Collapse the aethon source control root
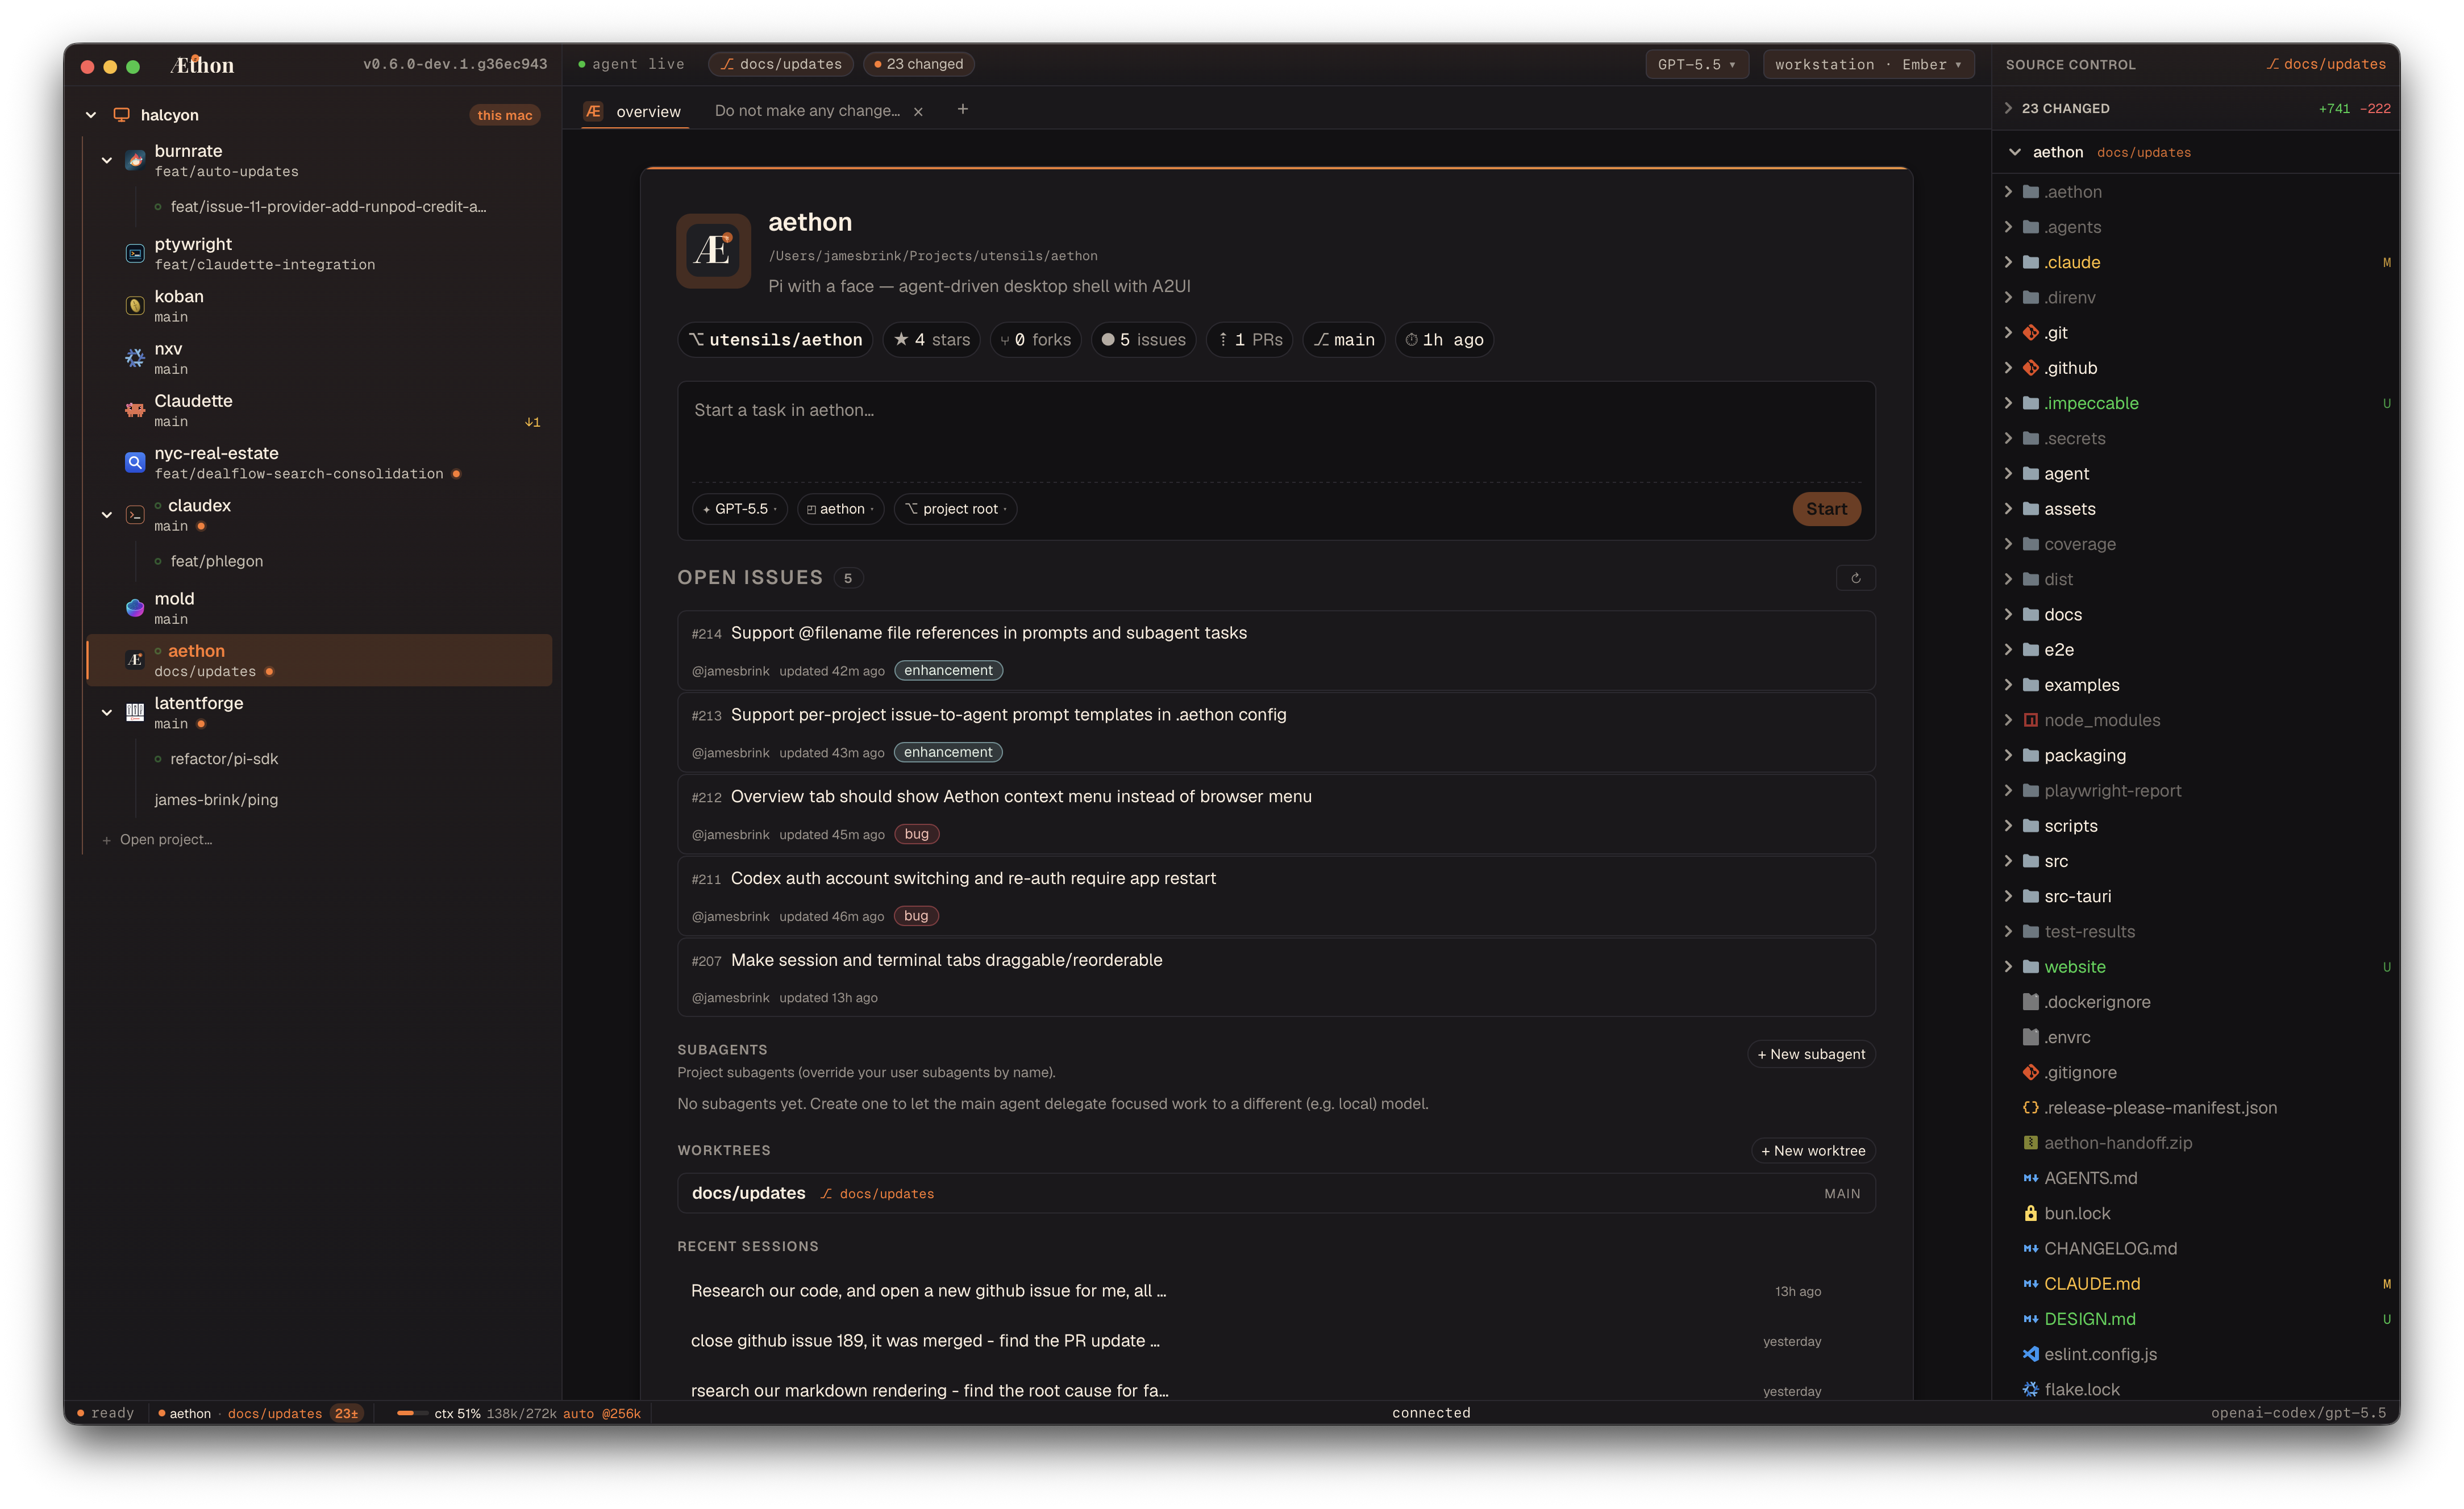The height and width of the screenshot is (1509, 2464). 2014,152
